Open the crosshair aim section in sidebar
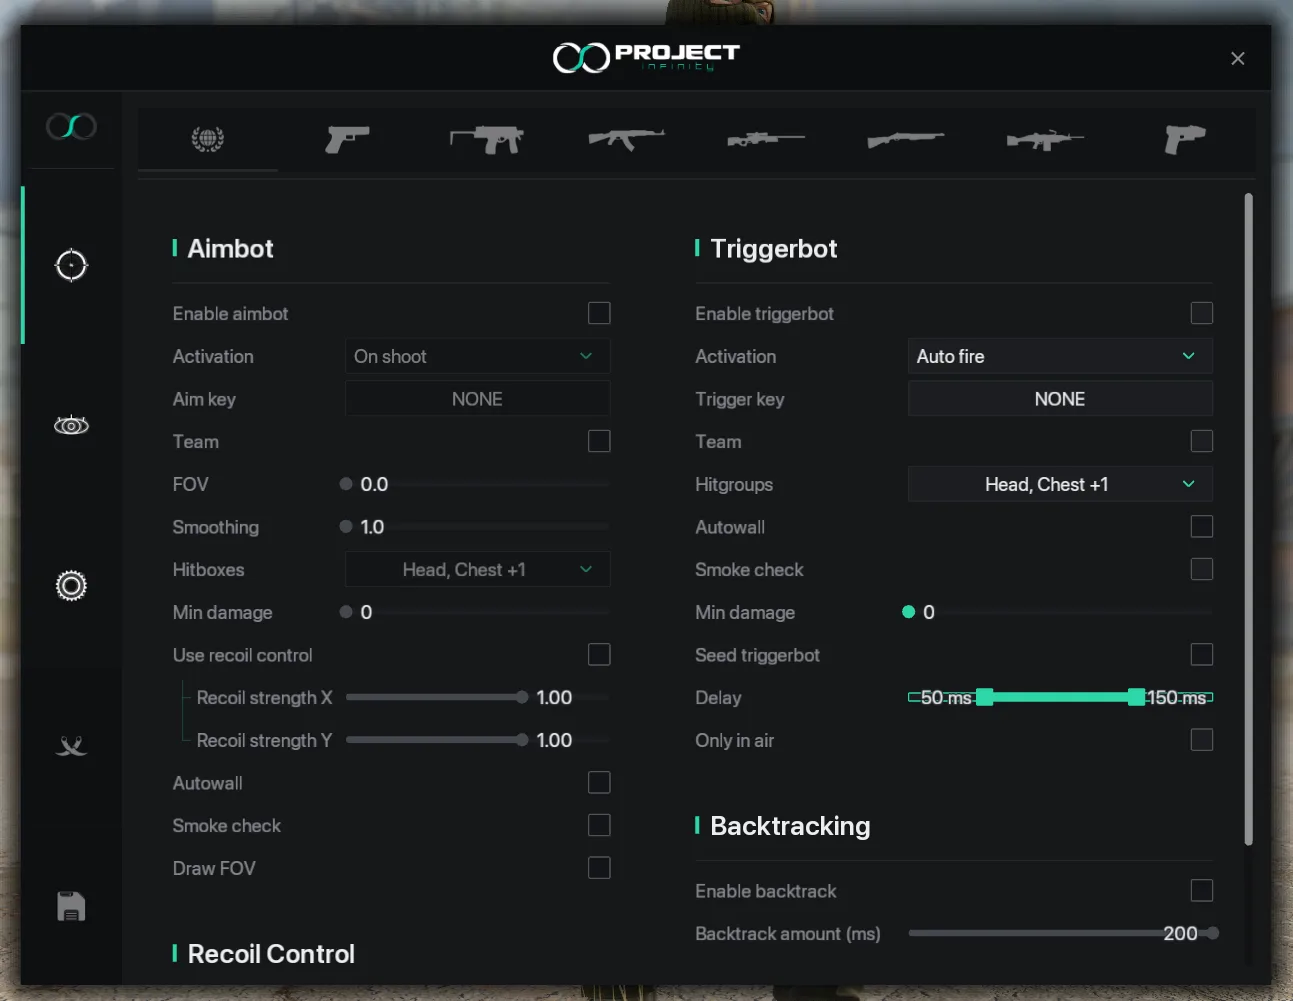The height and width of the screenshot is (1001, 1293). pos(71,266)
